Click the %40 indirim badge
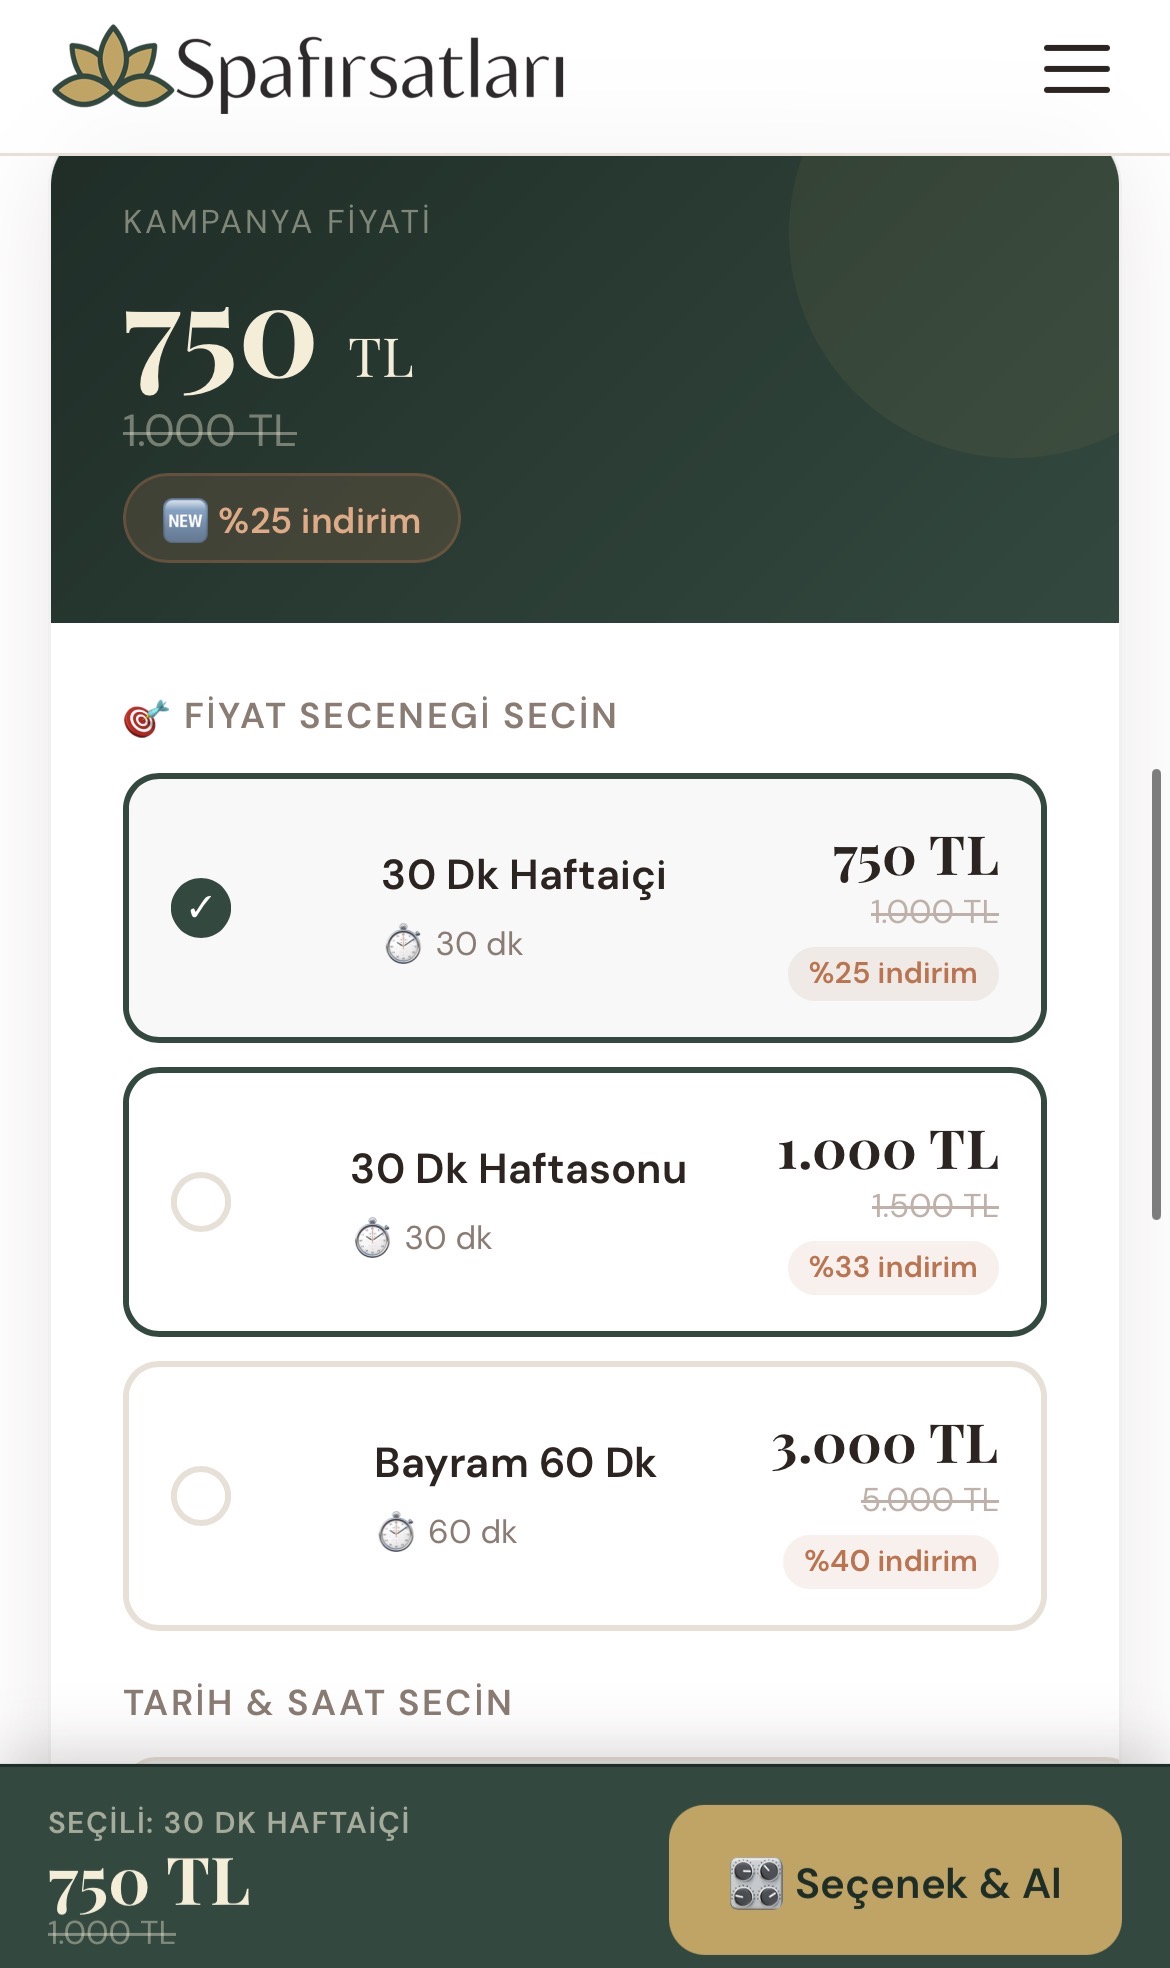The width and height of the screenshot is (1170, 1968). 891,1561
